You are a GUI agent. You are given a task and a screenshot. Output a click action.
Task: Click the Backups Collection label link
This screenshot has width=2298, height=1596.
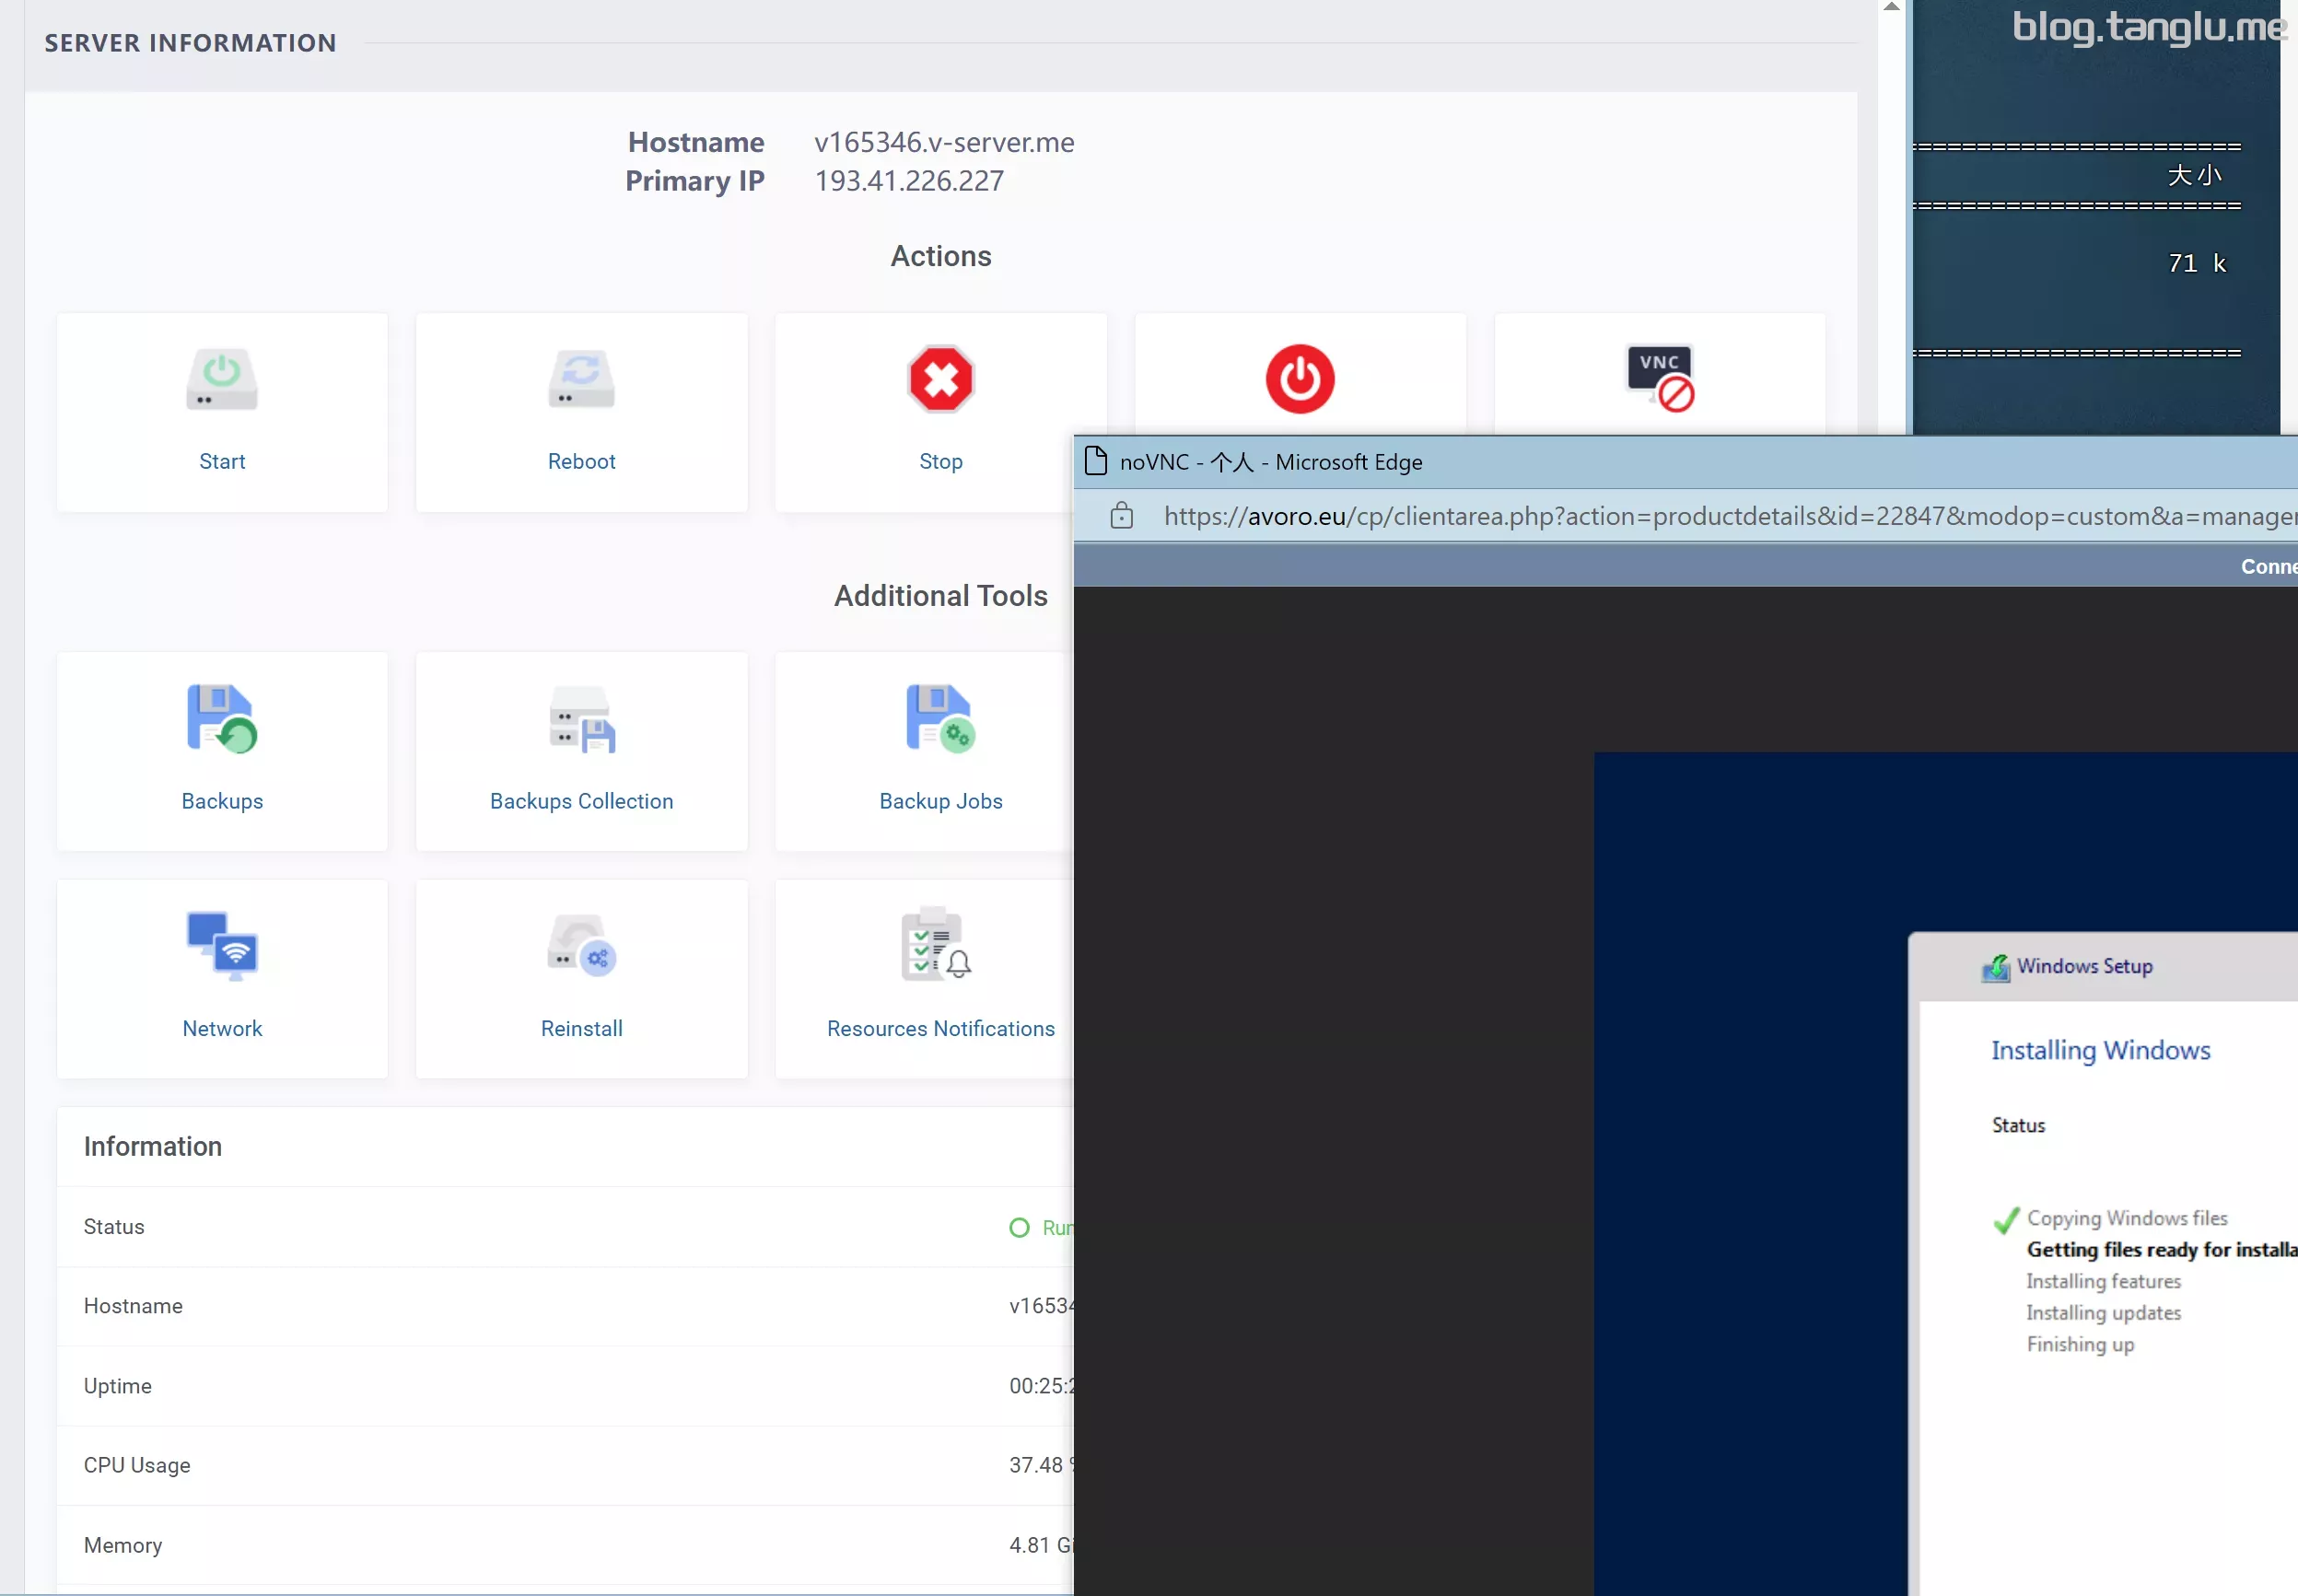coord(581,801)
